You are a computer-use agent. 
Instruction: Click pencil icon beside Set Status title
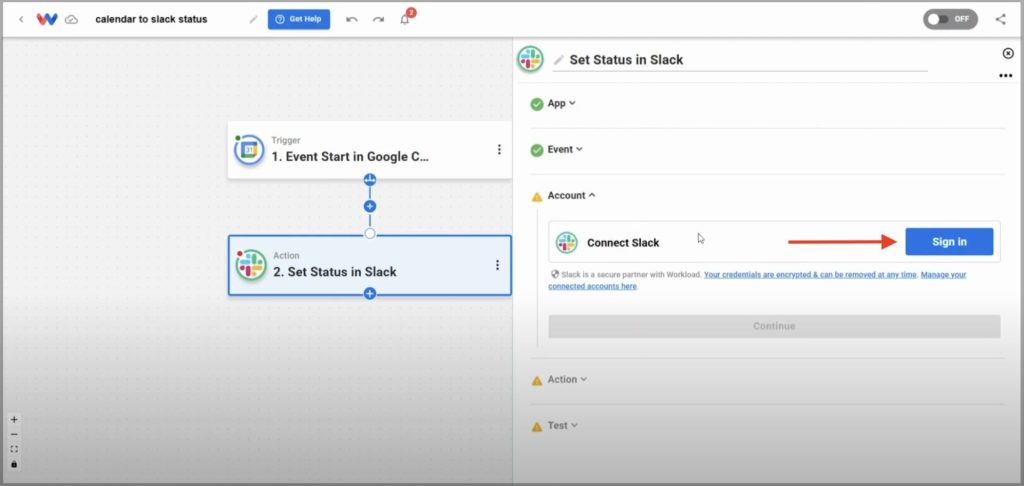coord(558,60)
